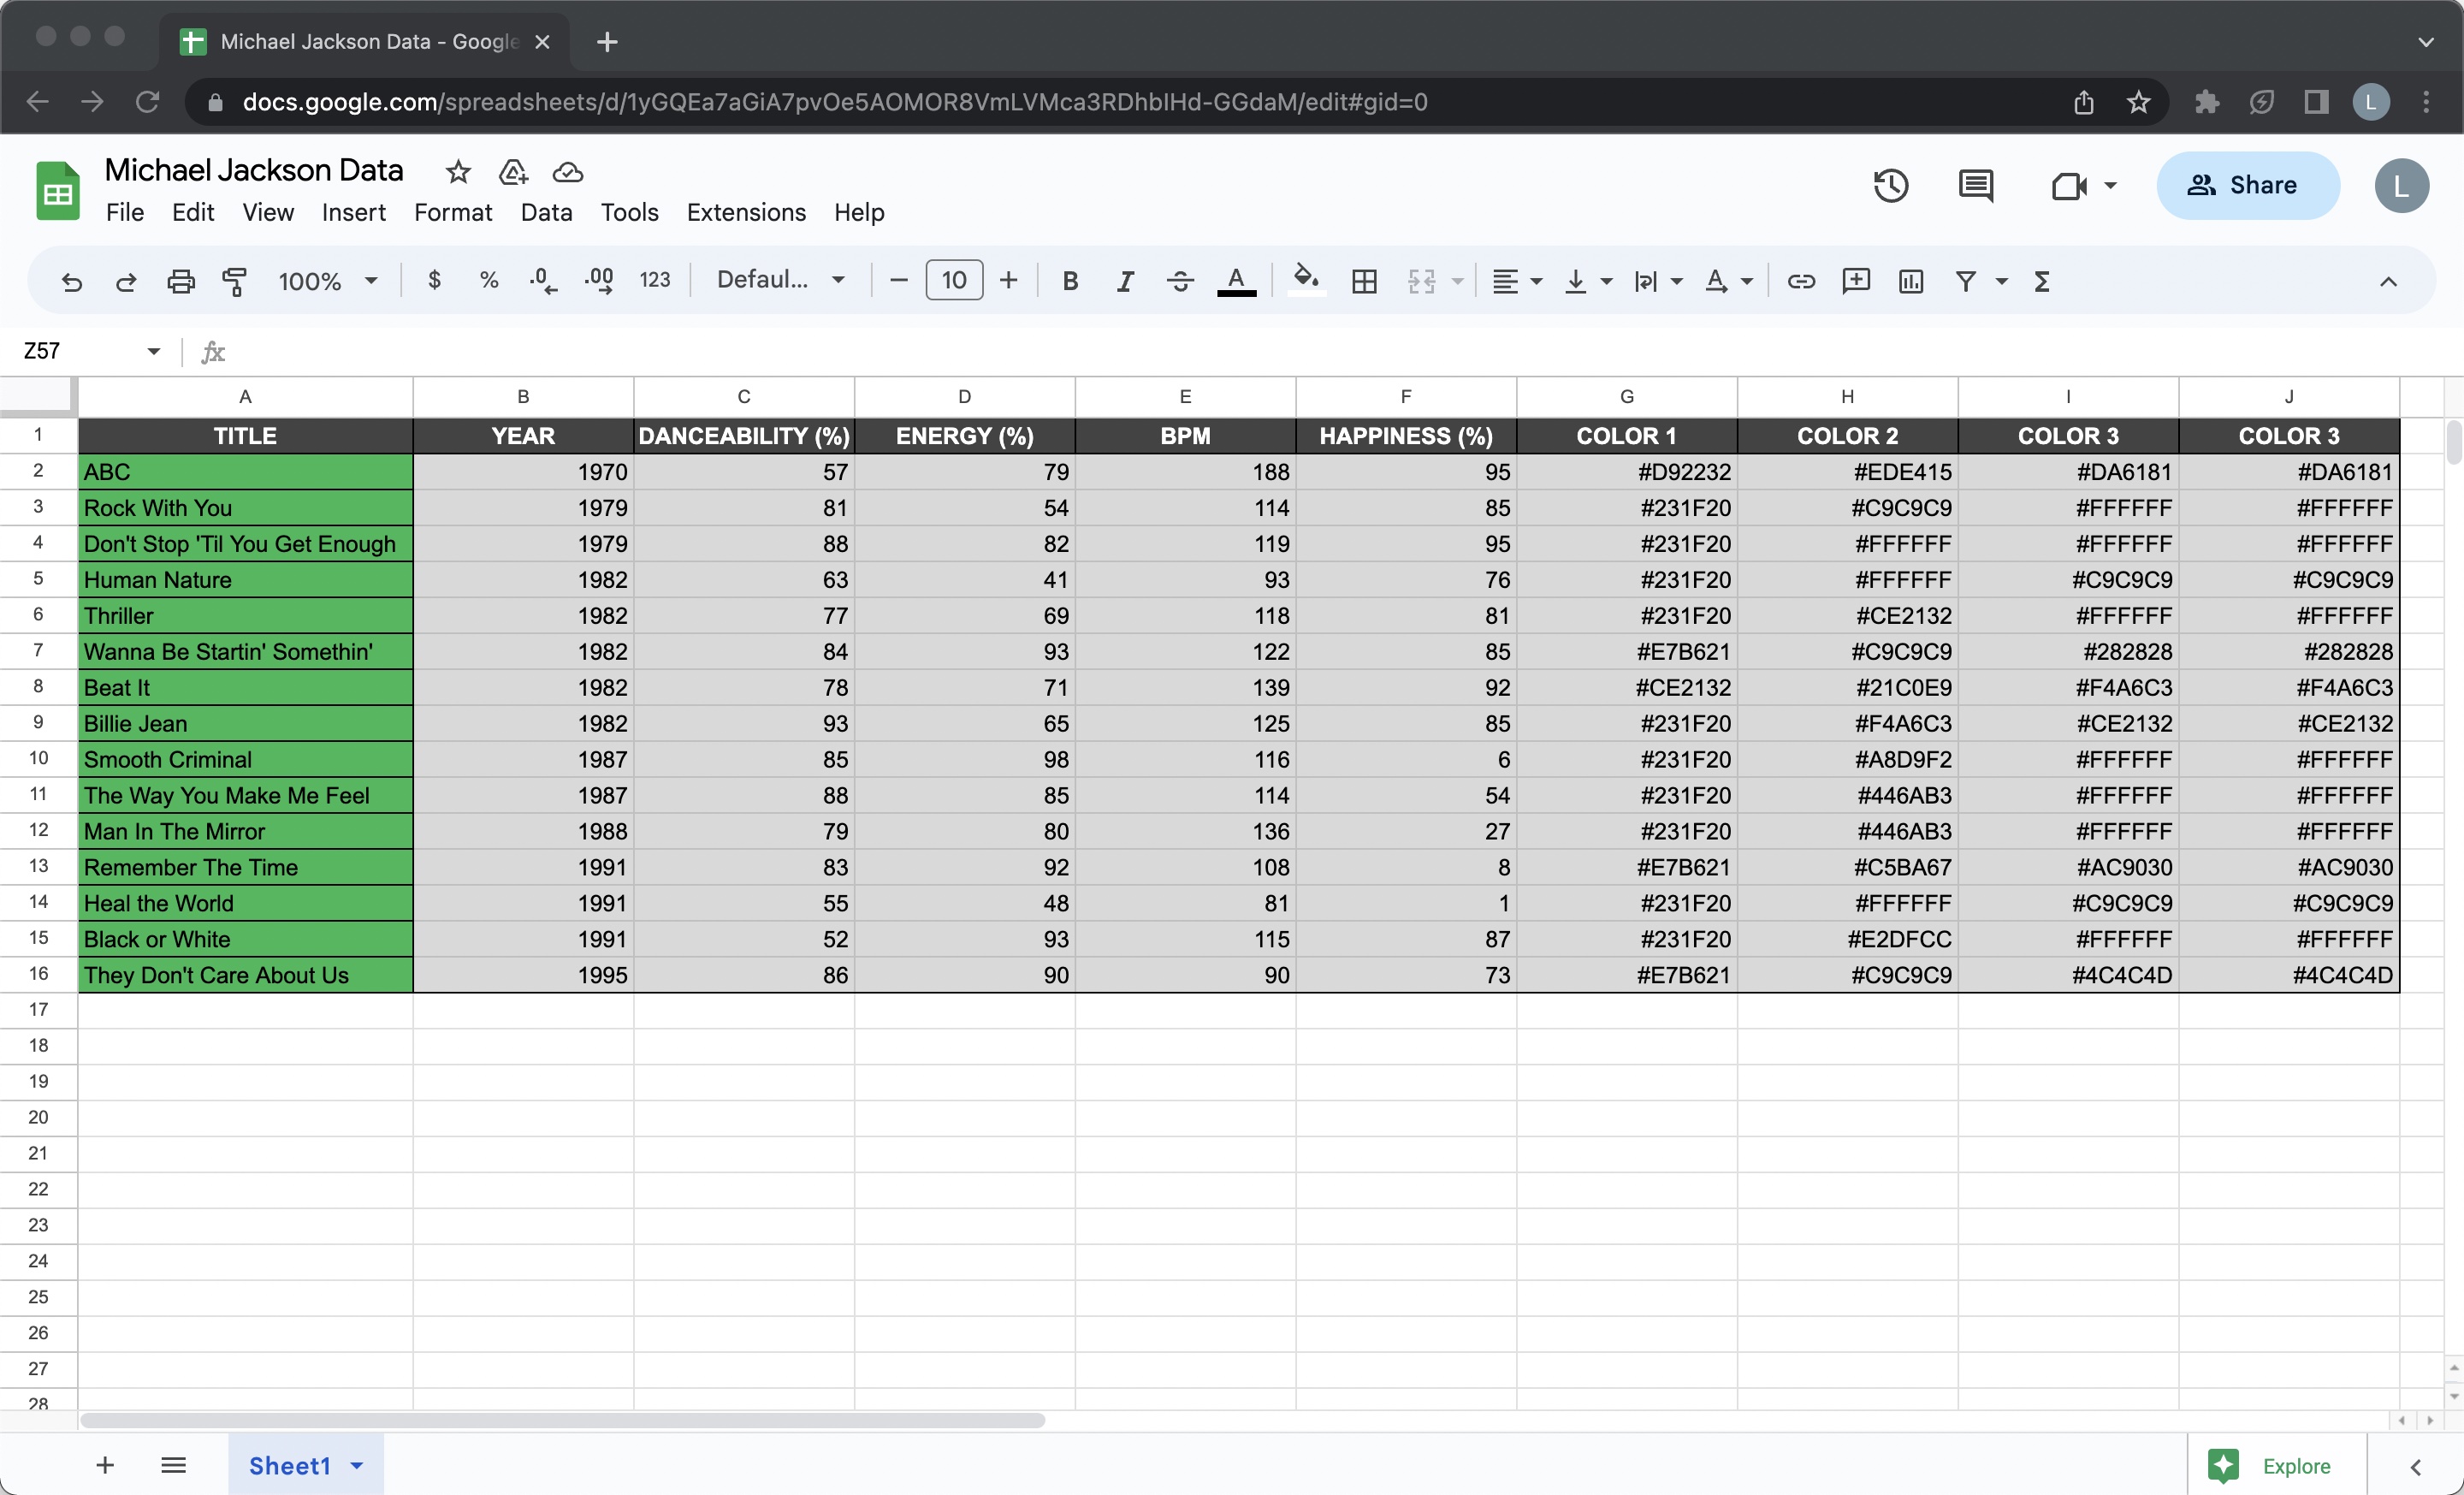Screen dimensions: 2464x1495
Task: Expand the font family dropdown
Action: tap(781, 281)
